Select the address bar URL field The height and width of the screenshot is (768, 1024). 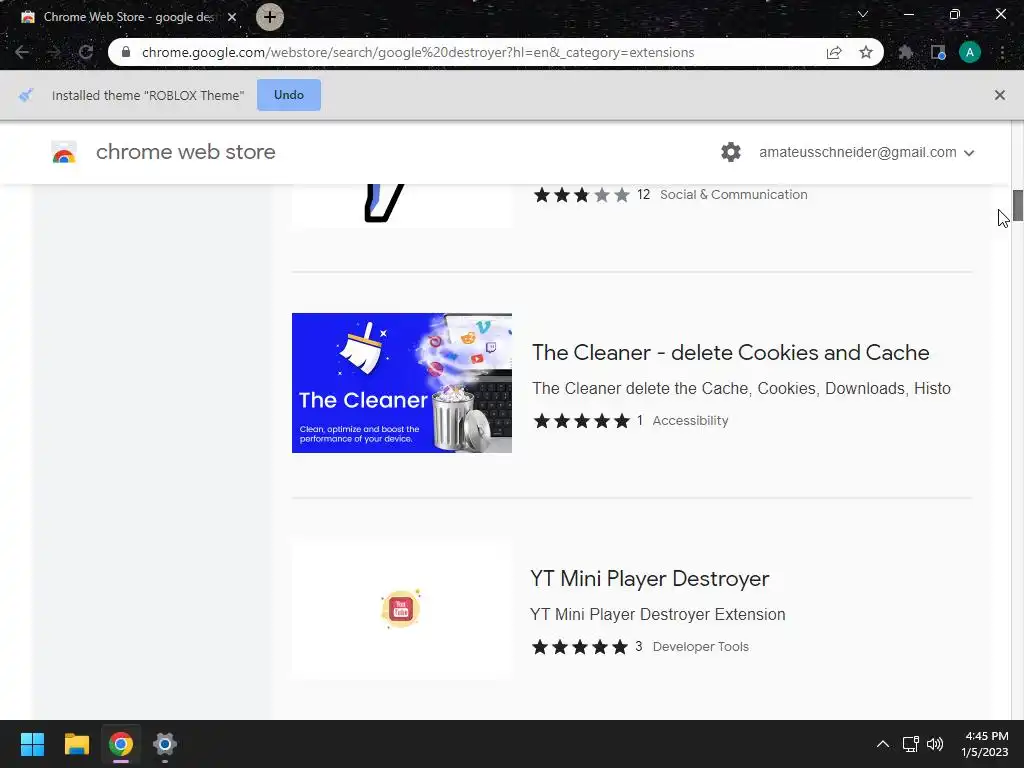[418, 52]
